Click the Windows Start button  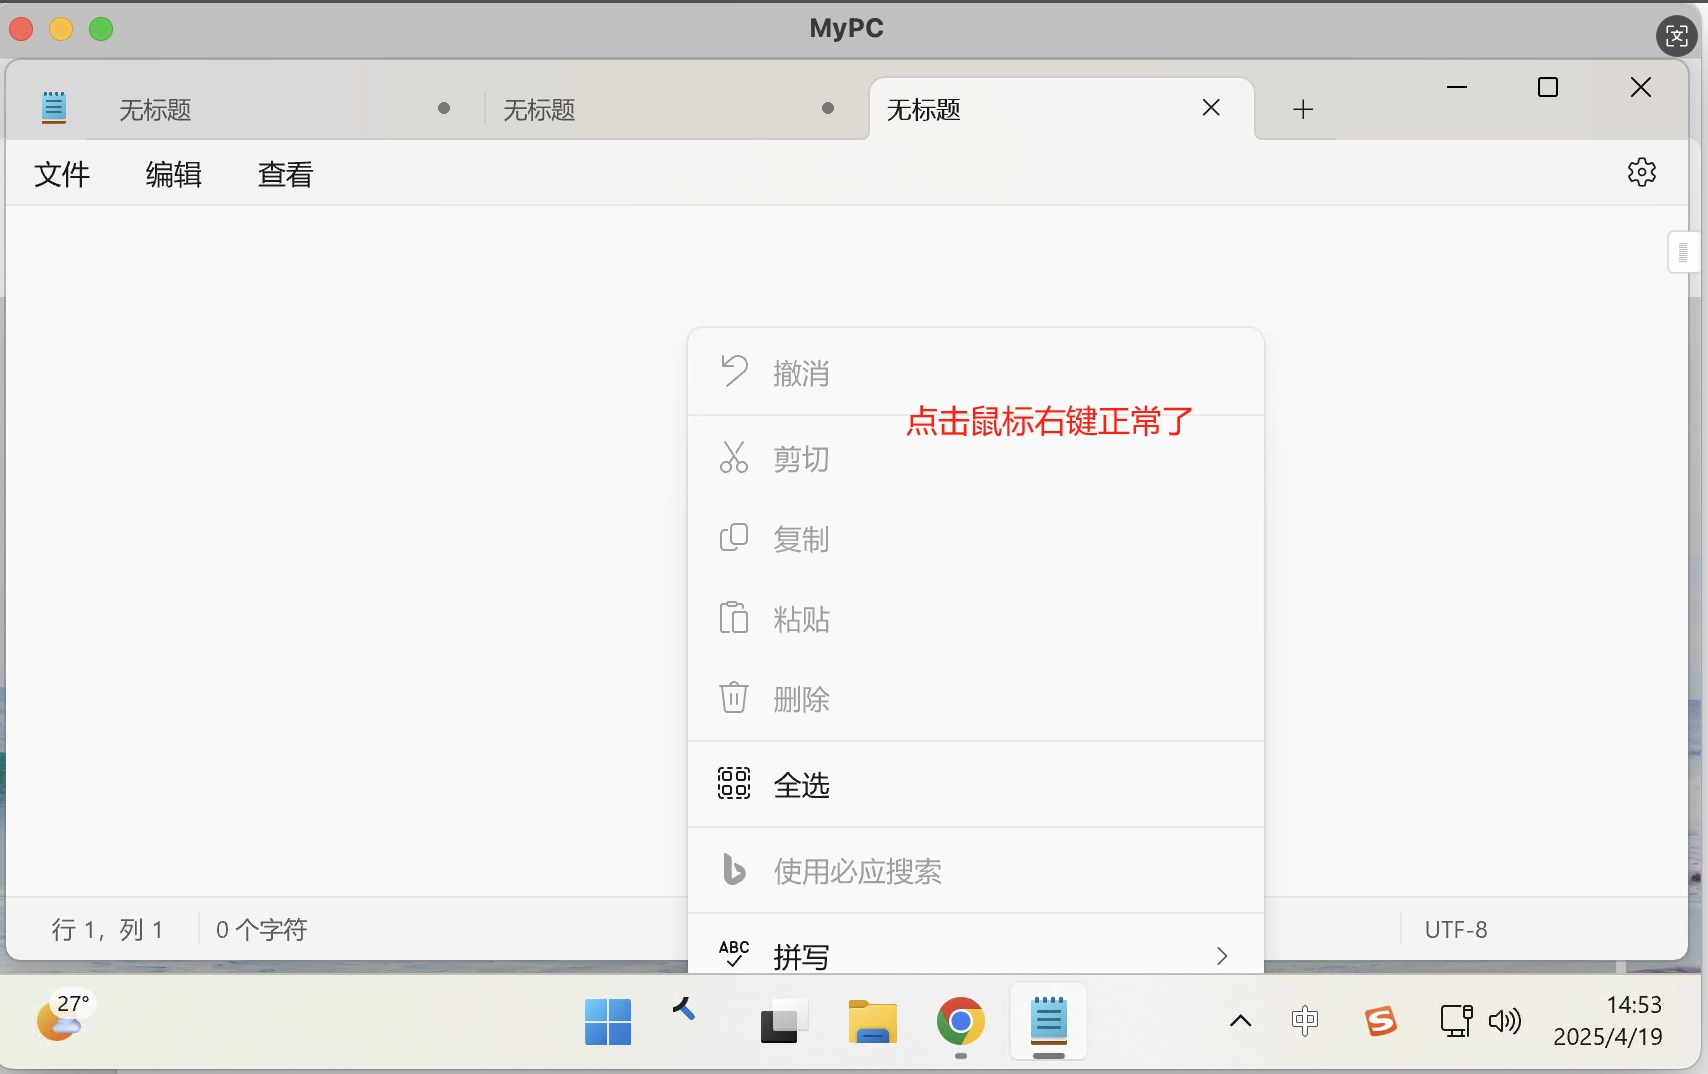(607, 1021)
